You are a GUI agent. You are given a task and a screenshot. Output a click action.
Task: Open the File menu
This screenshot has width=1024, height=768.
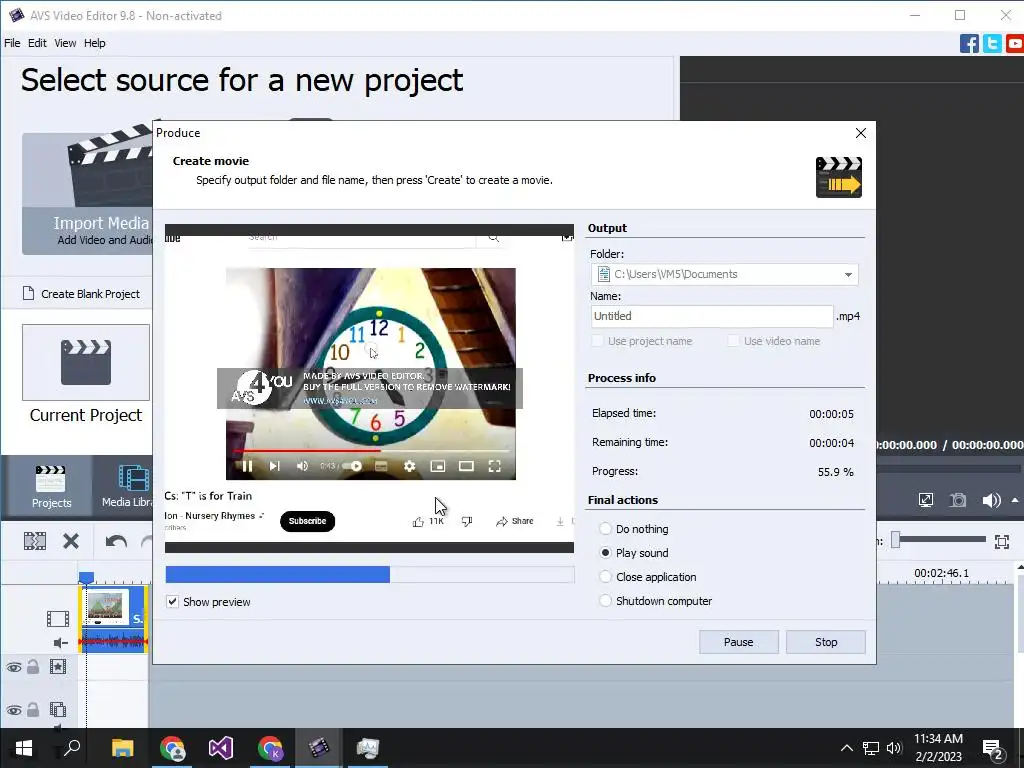(x=12, y=43)
